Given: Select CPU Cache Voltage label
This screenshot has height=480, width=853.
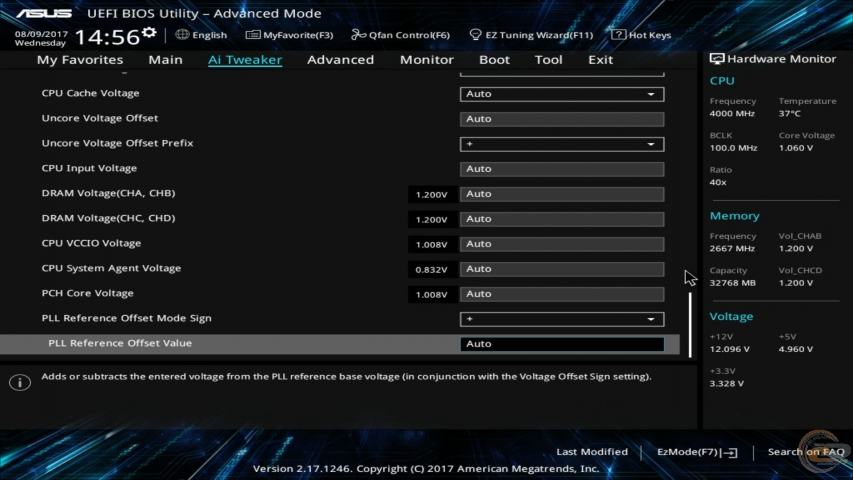Looking at the screenshot, I should (90, 93).
